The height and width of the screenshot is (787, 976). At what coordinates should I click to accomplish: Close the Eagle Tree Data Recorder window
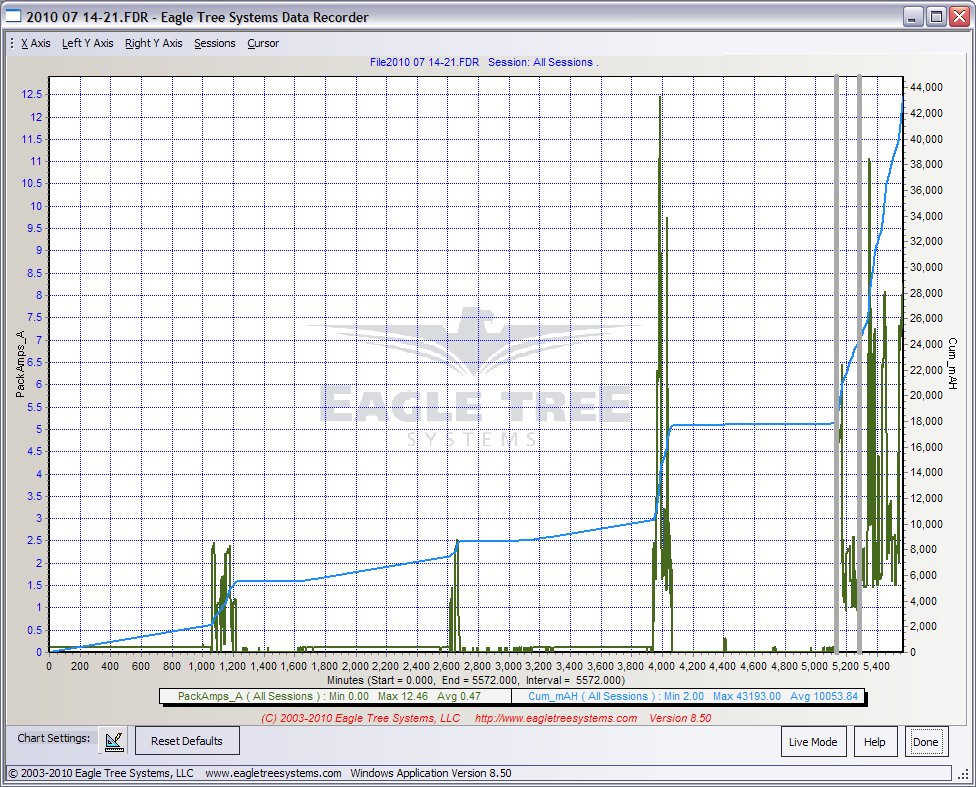(958, 17)
